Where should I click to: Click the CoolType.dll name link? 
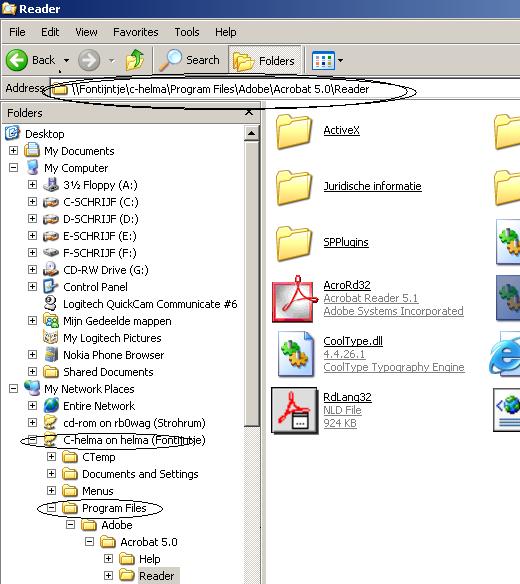pyautogui.click(x=353, y=341)
